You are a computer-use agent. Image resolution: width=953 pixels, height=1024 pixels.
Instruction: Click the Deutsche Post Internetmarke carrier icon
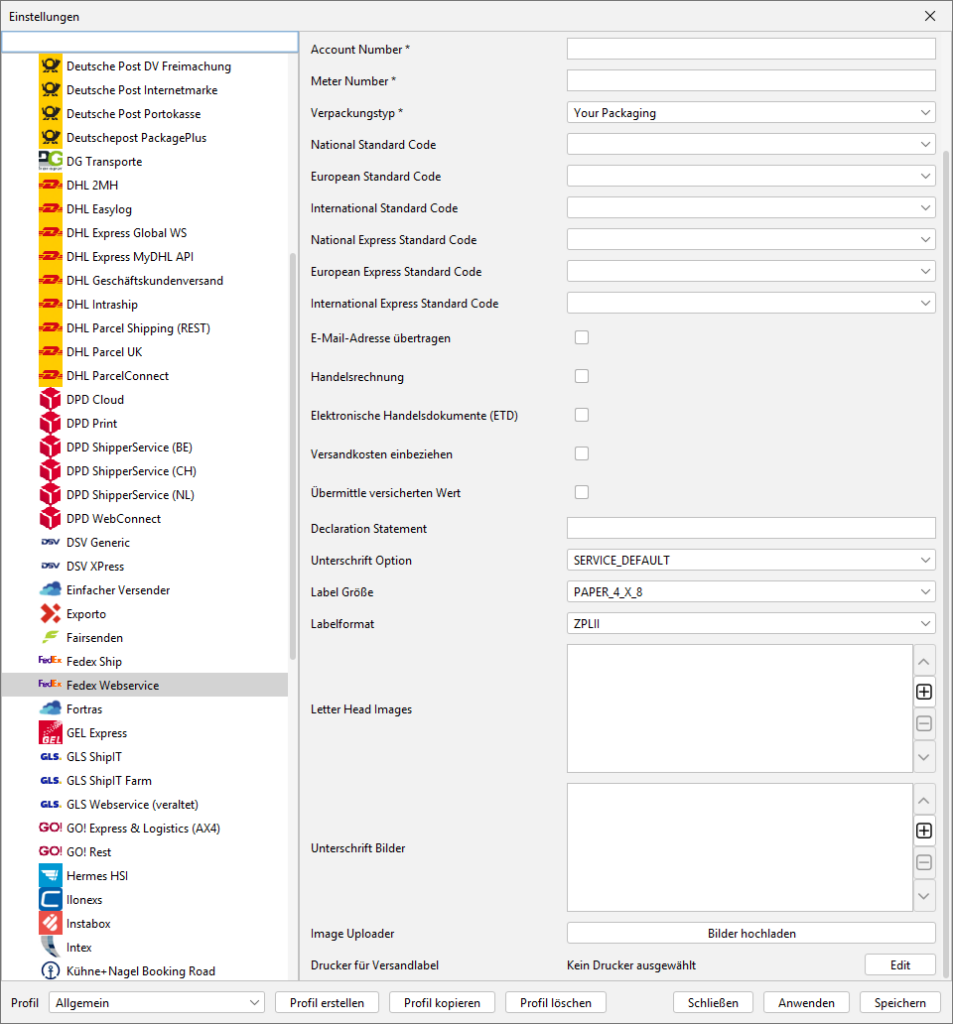click(50, 90)
